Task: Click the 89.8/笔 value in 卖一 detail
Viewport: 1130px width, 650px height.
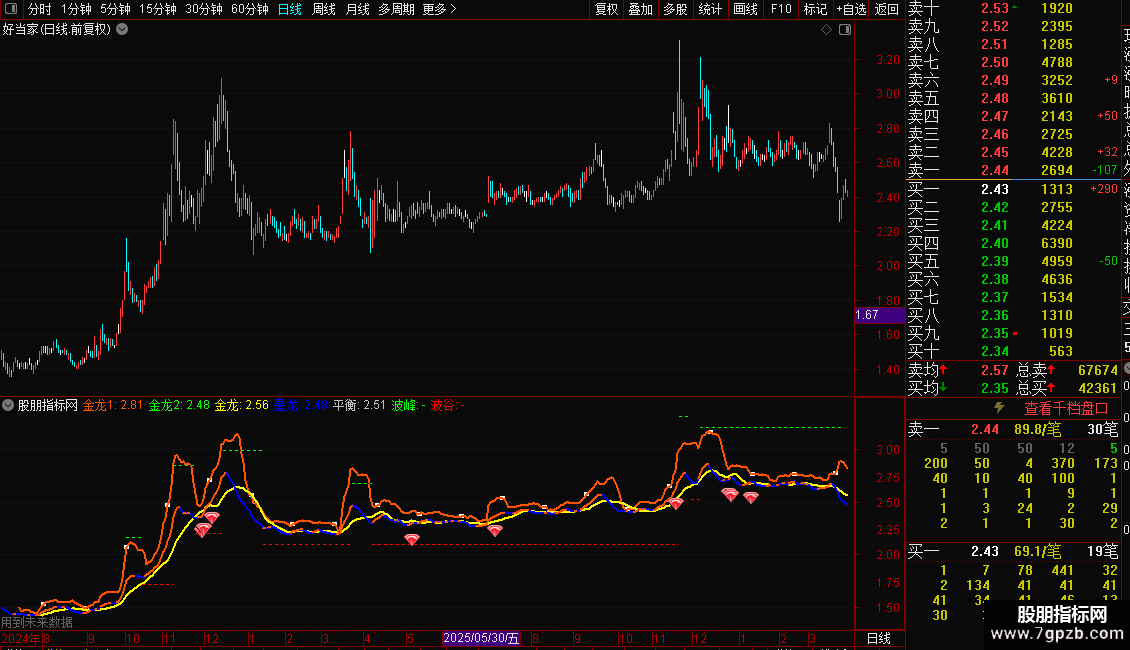Action: [1038, 429]
